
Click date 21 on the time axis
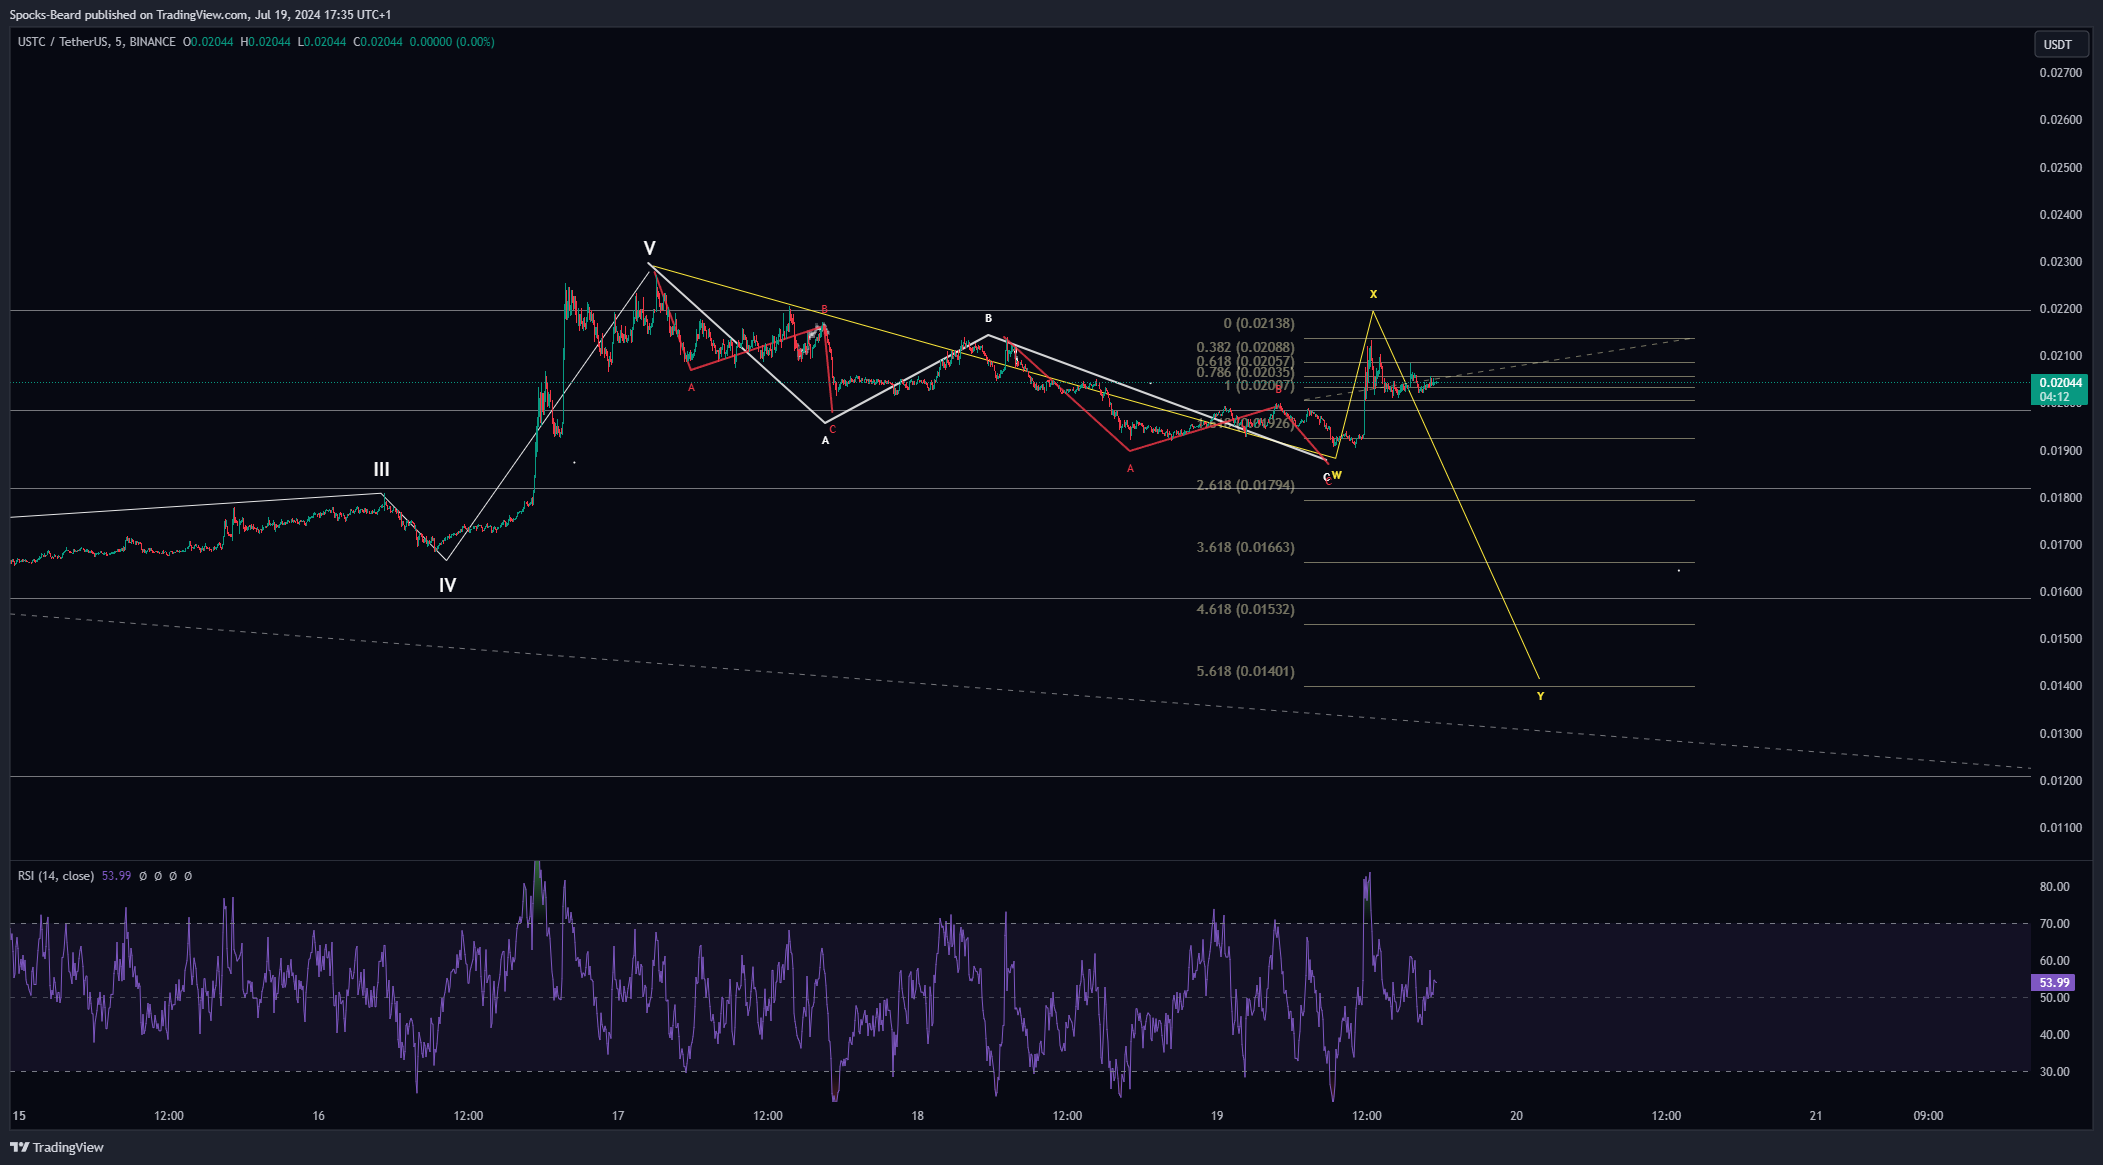[x=1816, y=1116]
